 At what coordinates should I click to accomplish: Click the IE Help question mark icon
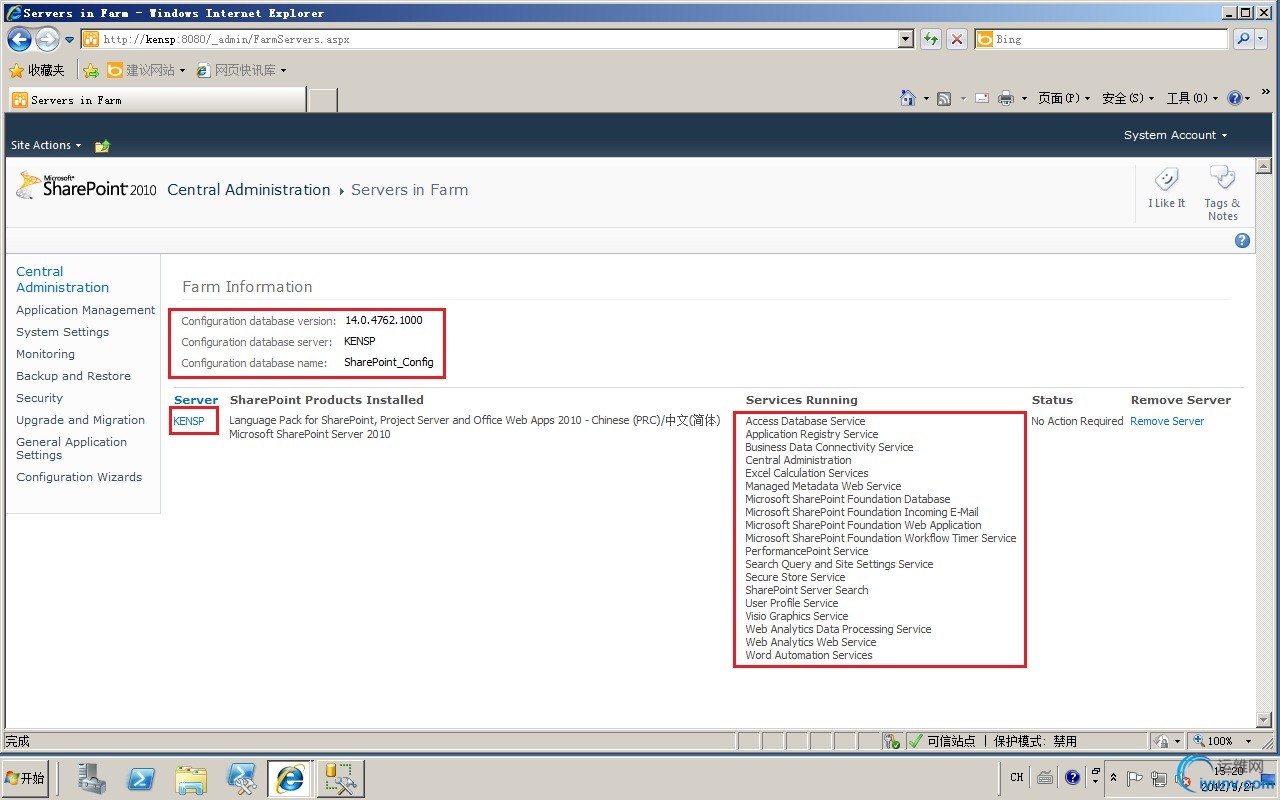[1234, 98]
